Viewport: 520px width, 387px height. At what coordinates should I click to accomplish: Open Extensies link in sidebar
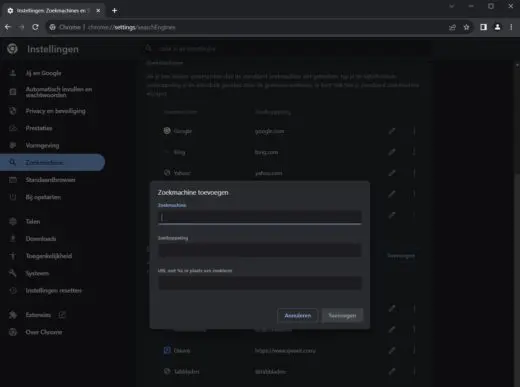pyautogui.click(x=38, y=315)
